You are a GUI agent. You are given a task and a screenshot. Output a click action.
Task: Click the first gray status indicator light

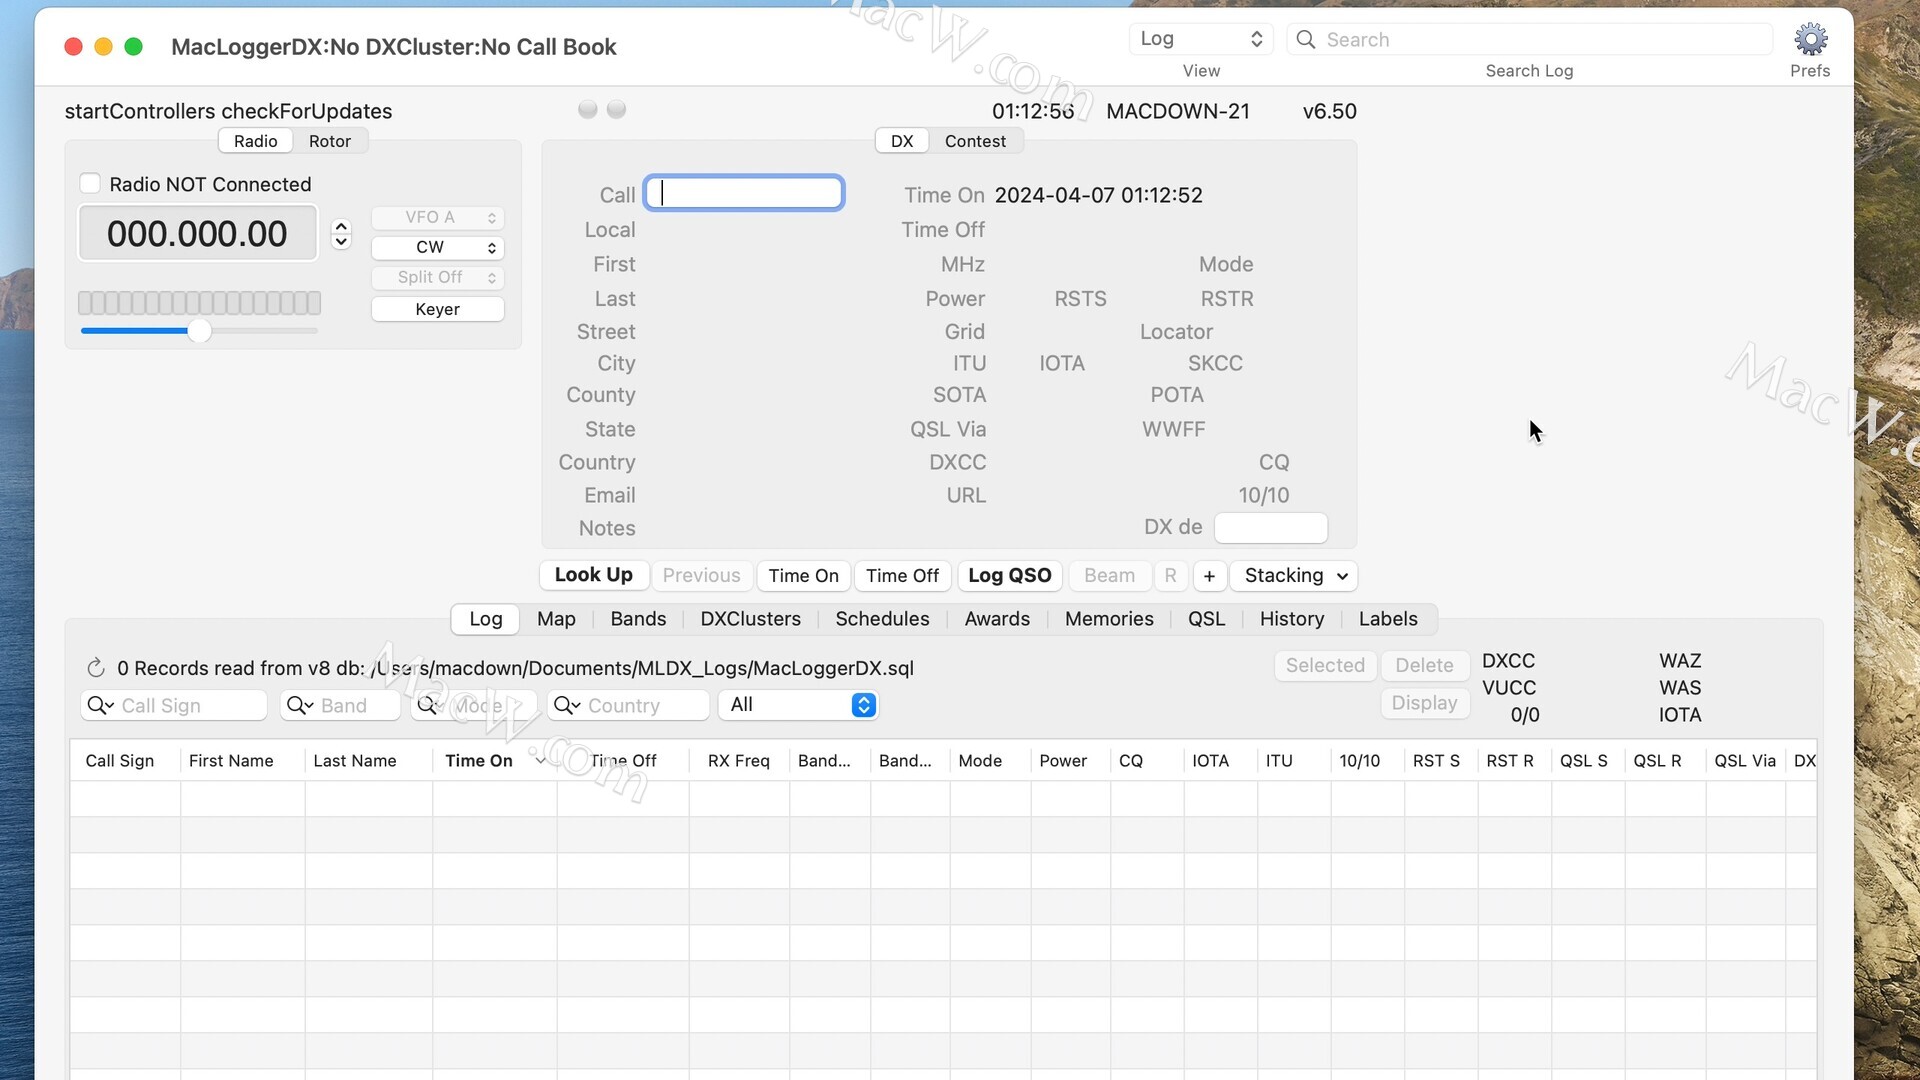point(588,109)
